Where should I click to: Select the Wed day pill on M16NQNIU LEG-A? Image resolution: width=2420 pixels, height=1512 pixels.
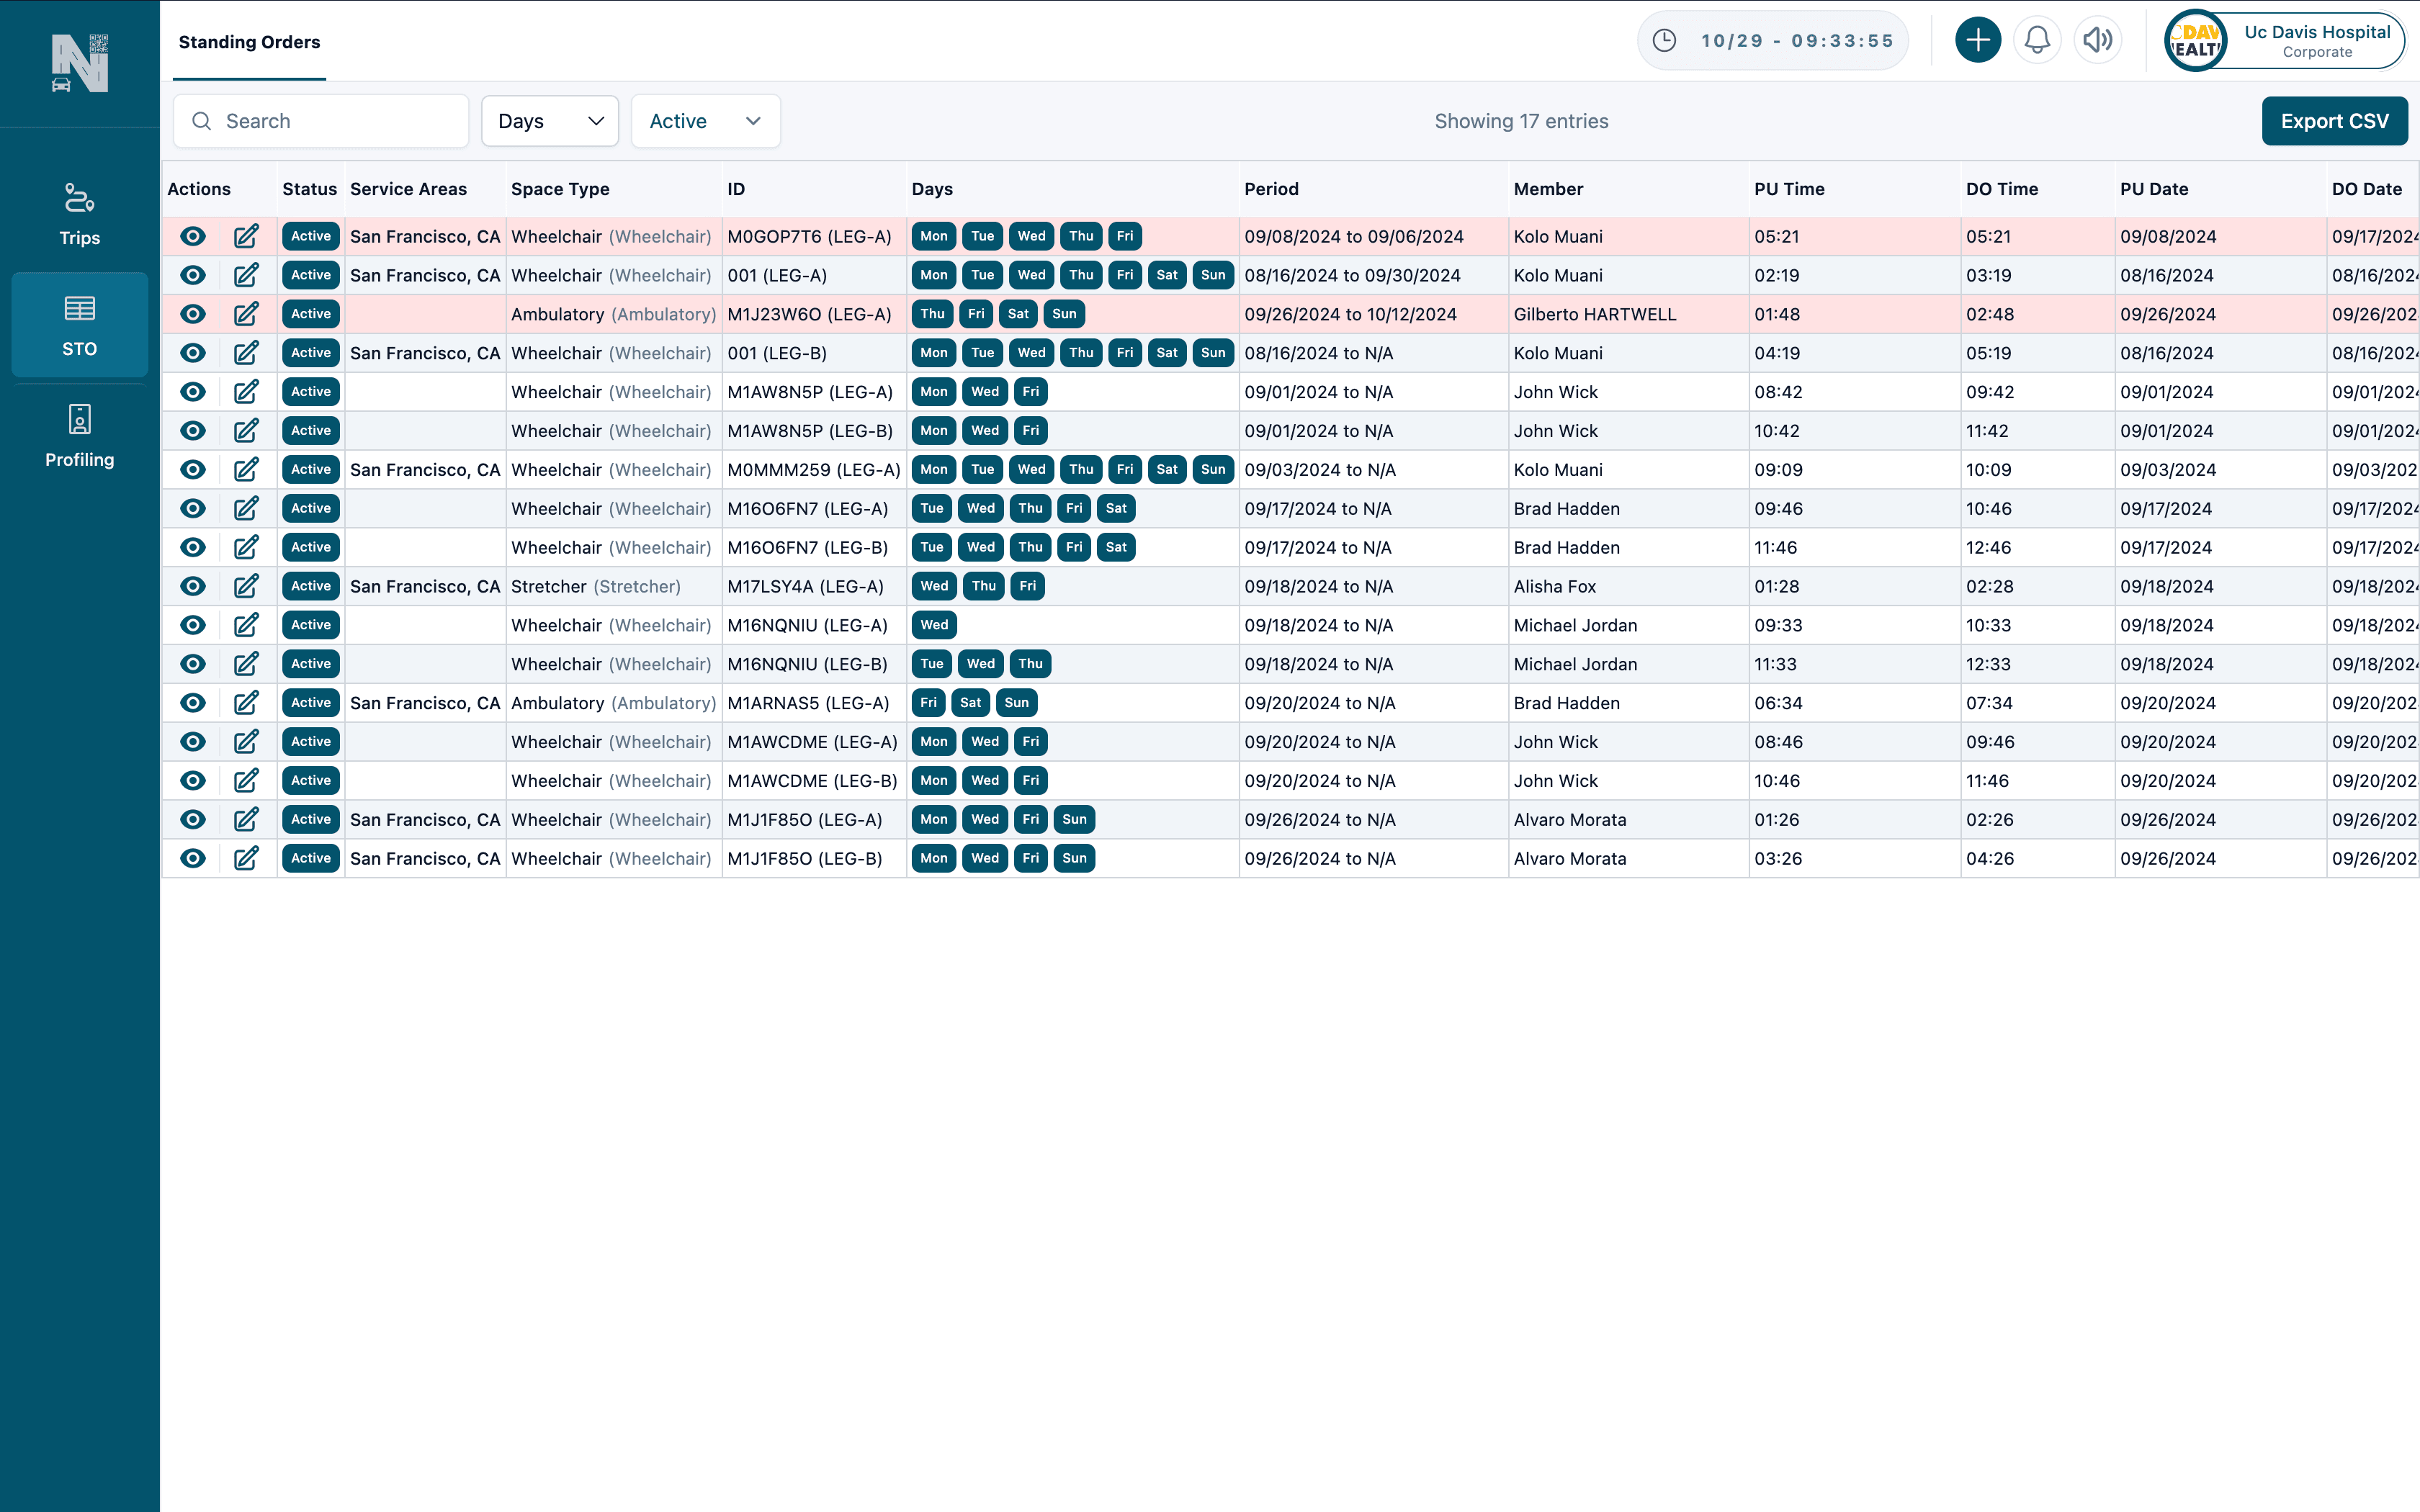[x=933, y=624]
